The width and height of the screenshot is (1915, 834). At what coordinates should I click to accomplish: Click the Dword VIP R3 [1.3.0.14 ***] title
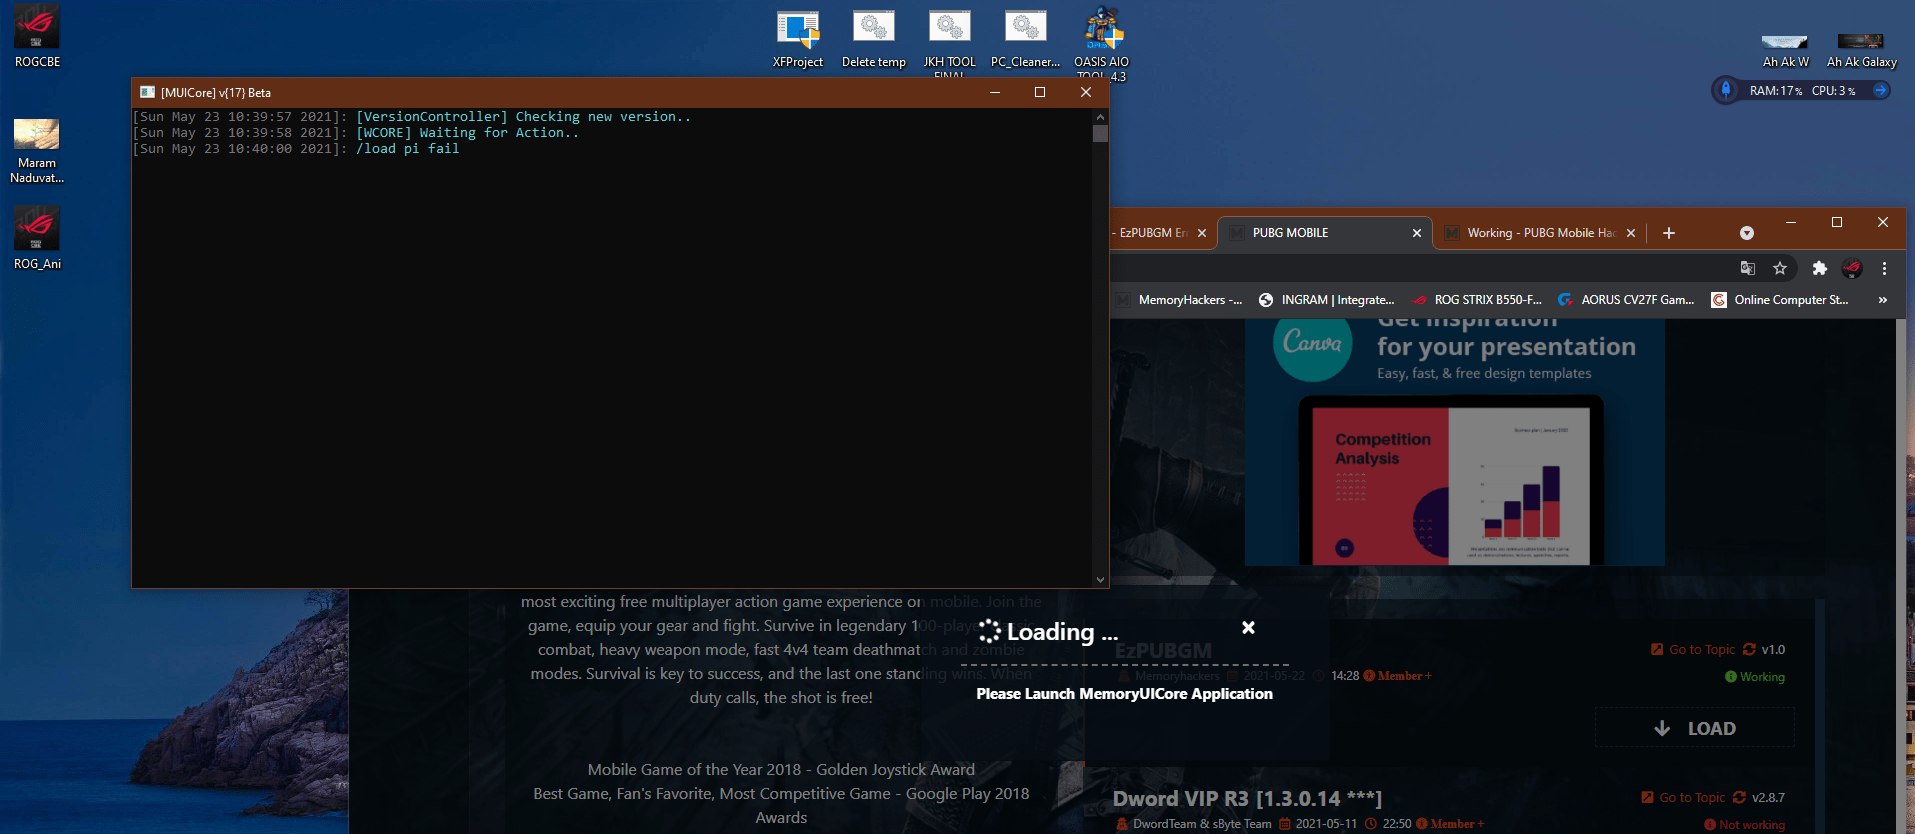point(1247,798)
